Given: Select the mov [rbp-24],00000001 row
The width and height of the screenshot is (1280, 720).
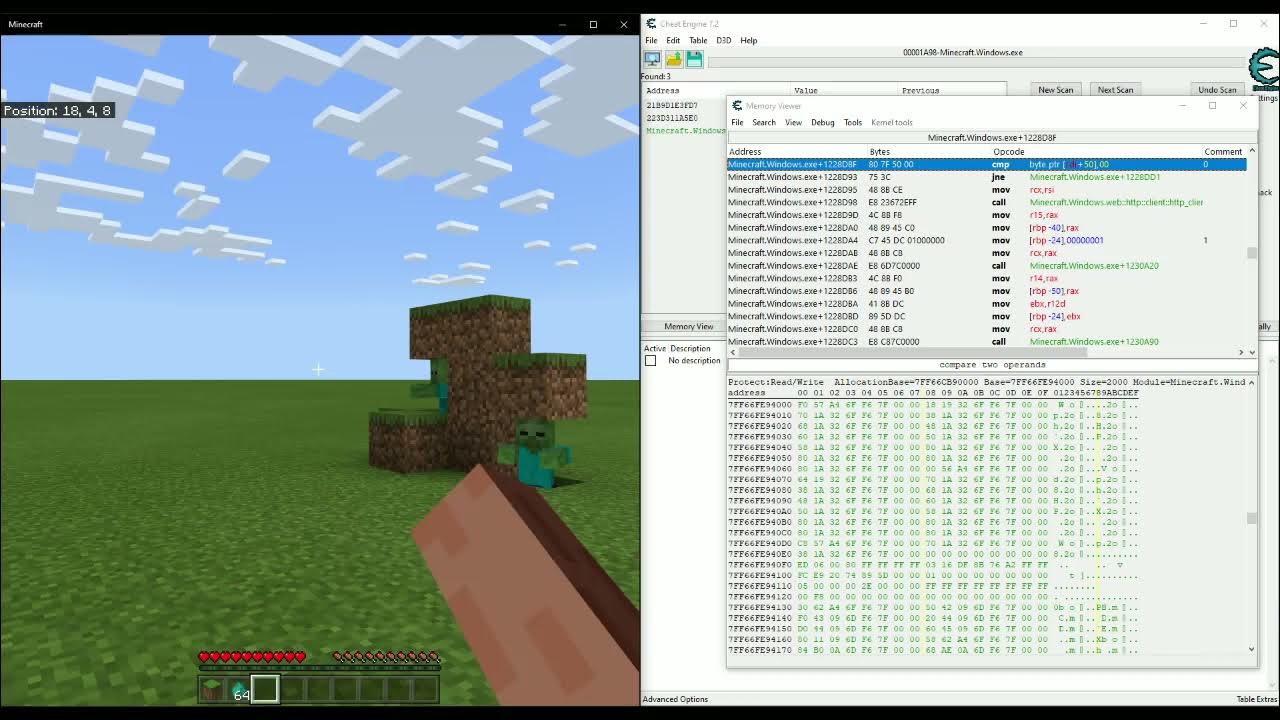Looking at the screenshot, I should pos(986,240).
